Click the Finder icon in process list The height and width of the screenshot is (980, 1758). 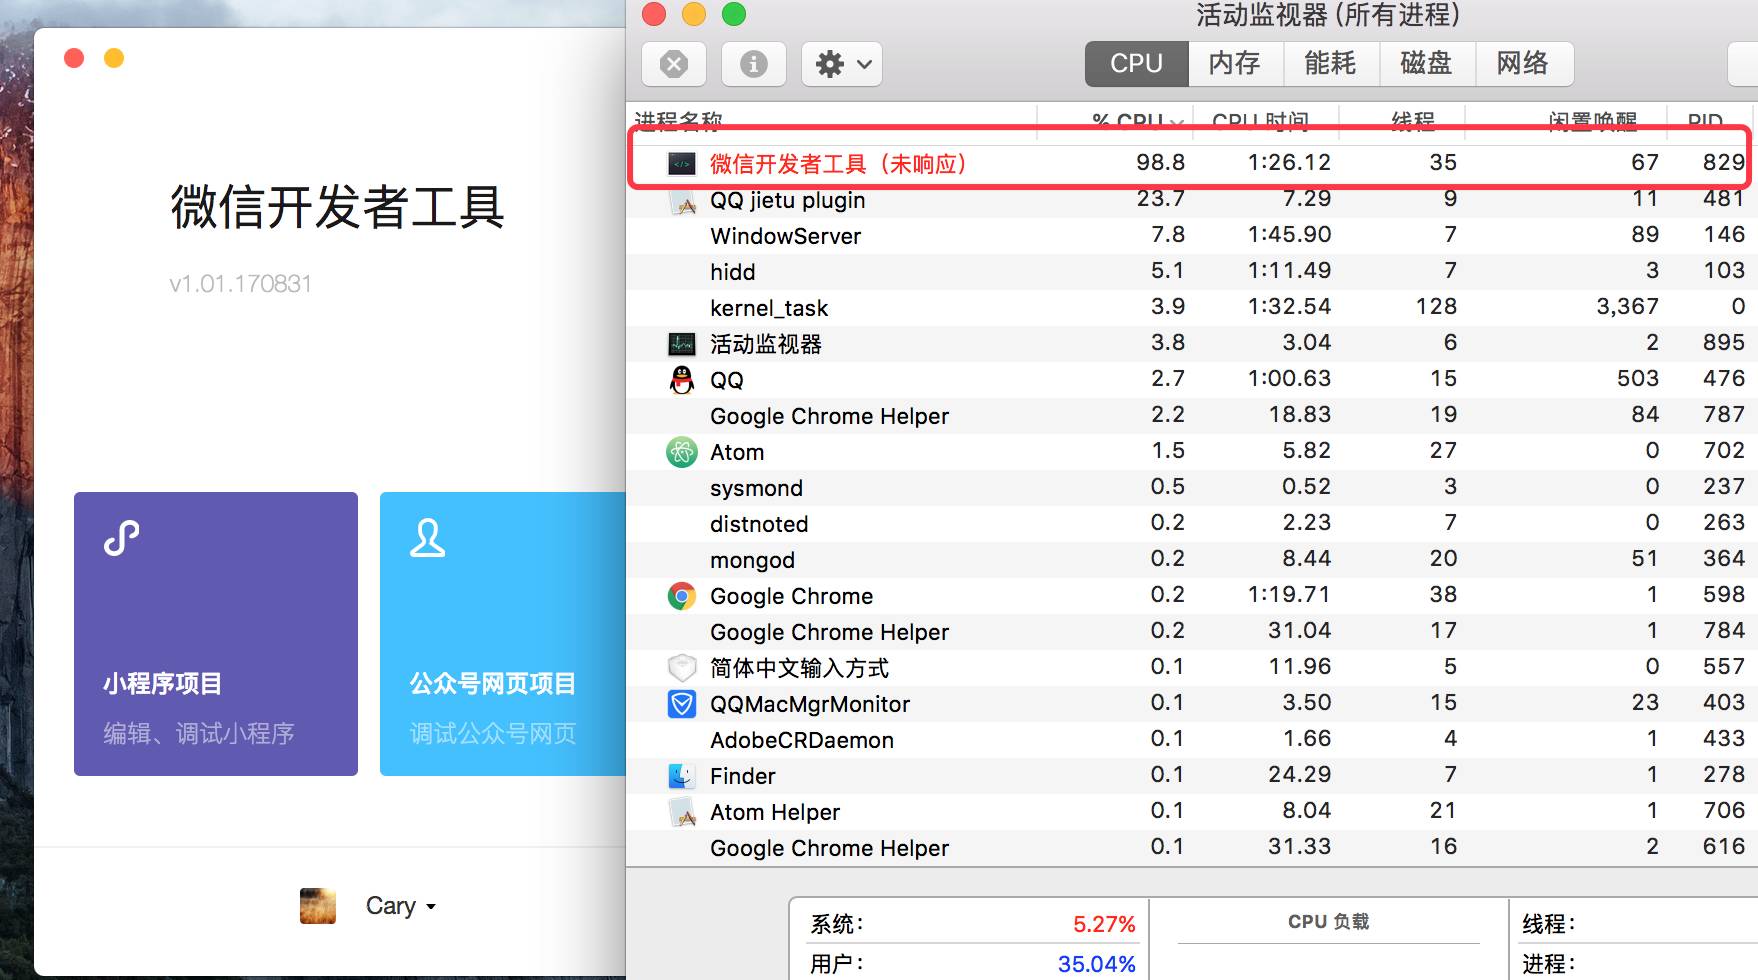point(682,776)
